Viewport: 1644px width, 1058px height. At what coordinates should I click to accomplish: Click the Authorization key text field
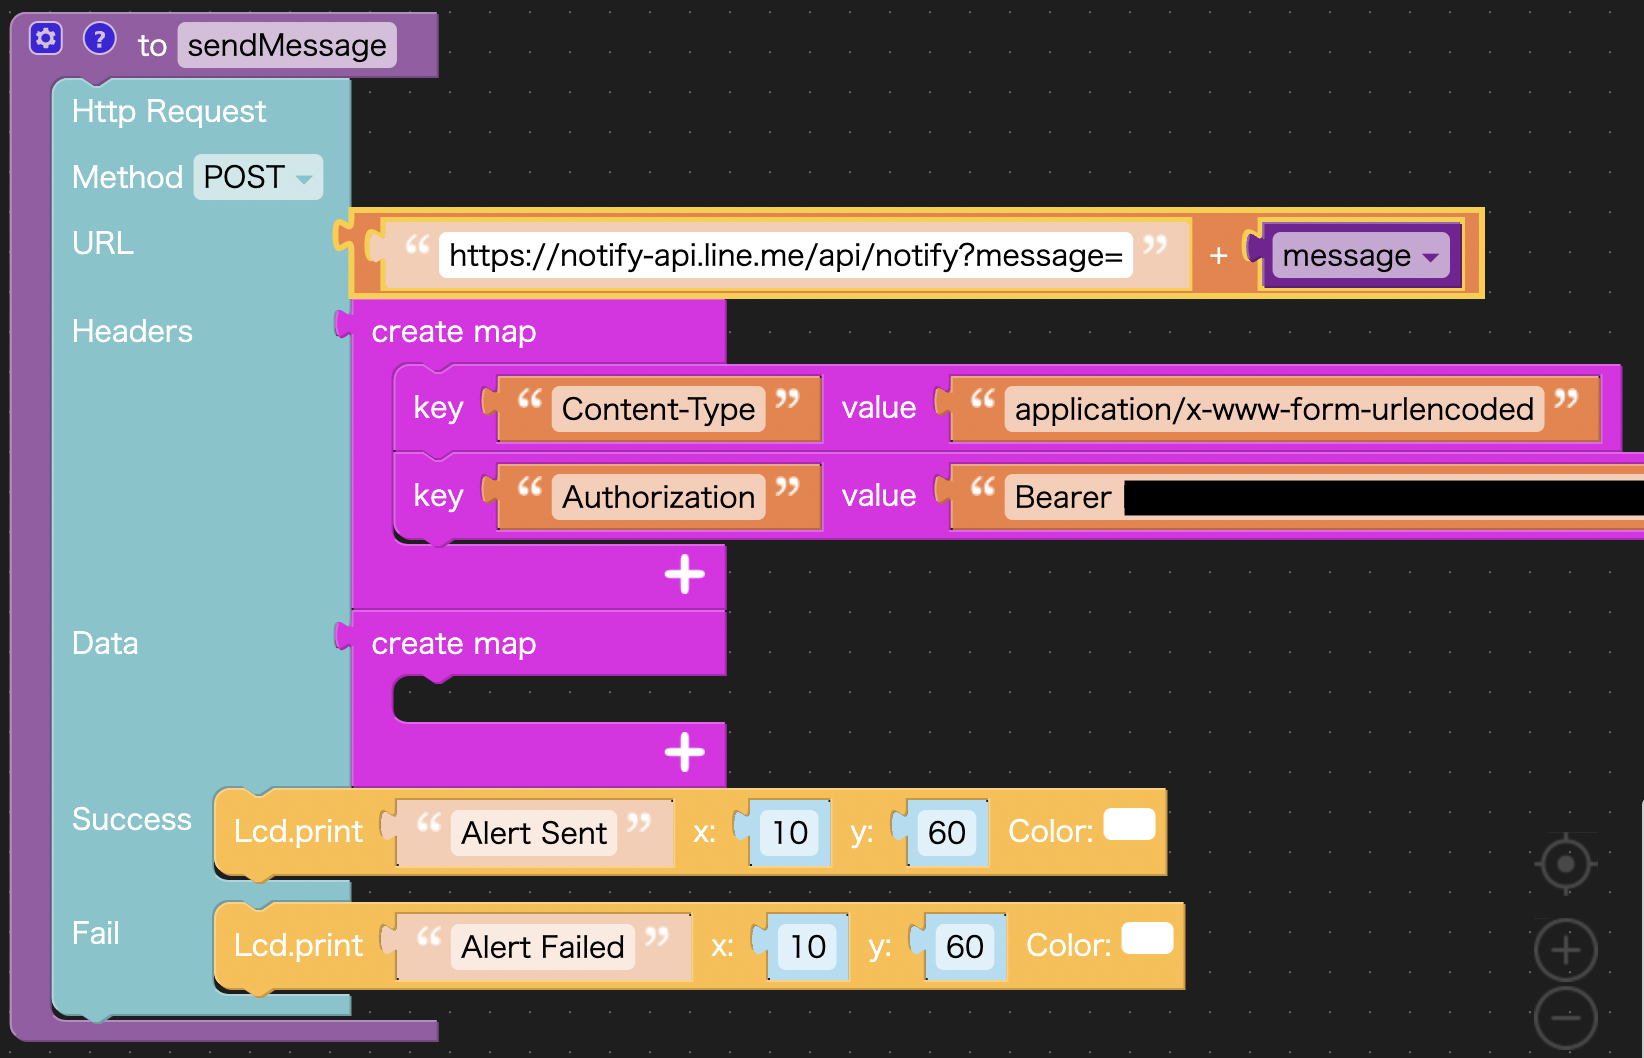click(x=658, y=497)
